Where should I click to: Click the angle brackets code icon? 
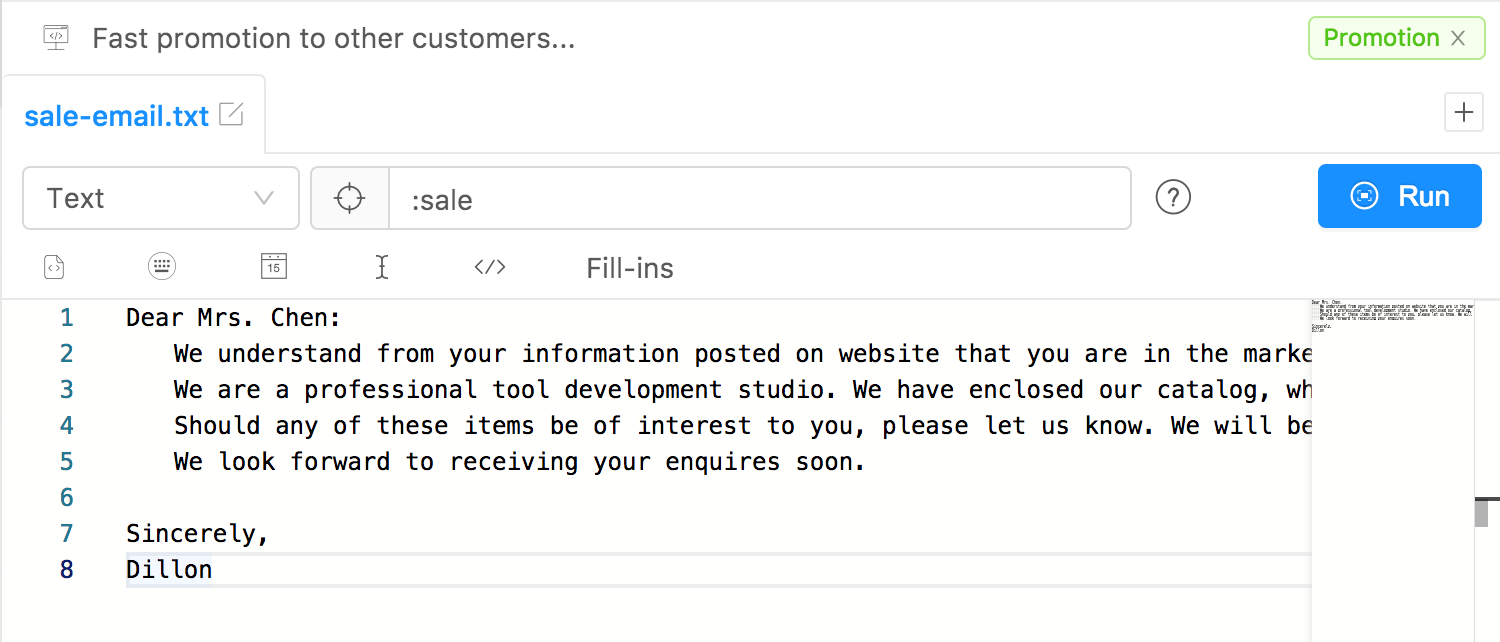(490, 267)
